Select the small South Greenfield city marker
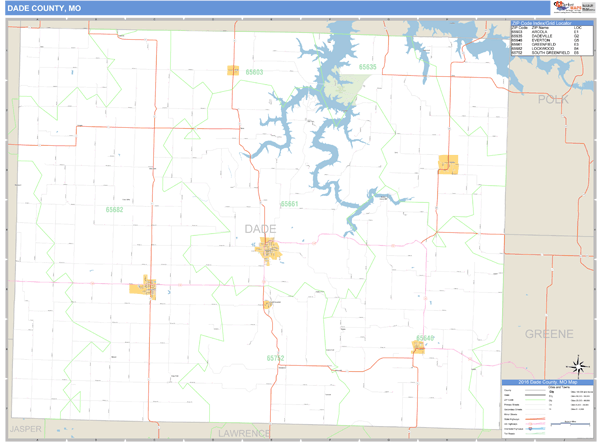 pyautogui.click(x=267, y=303)
